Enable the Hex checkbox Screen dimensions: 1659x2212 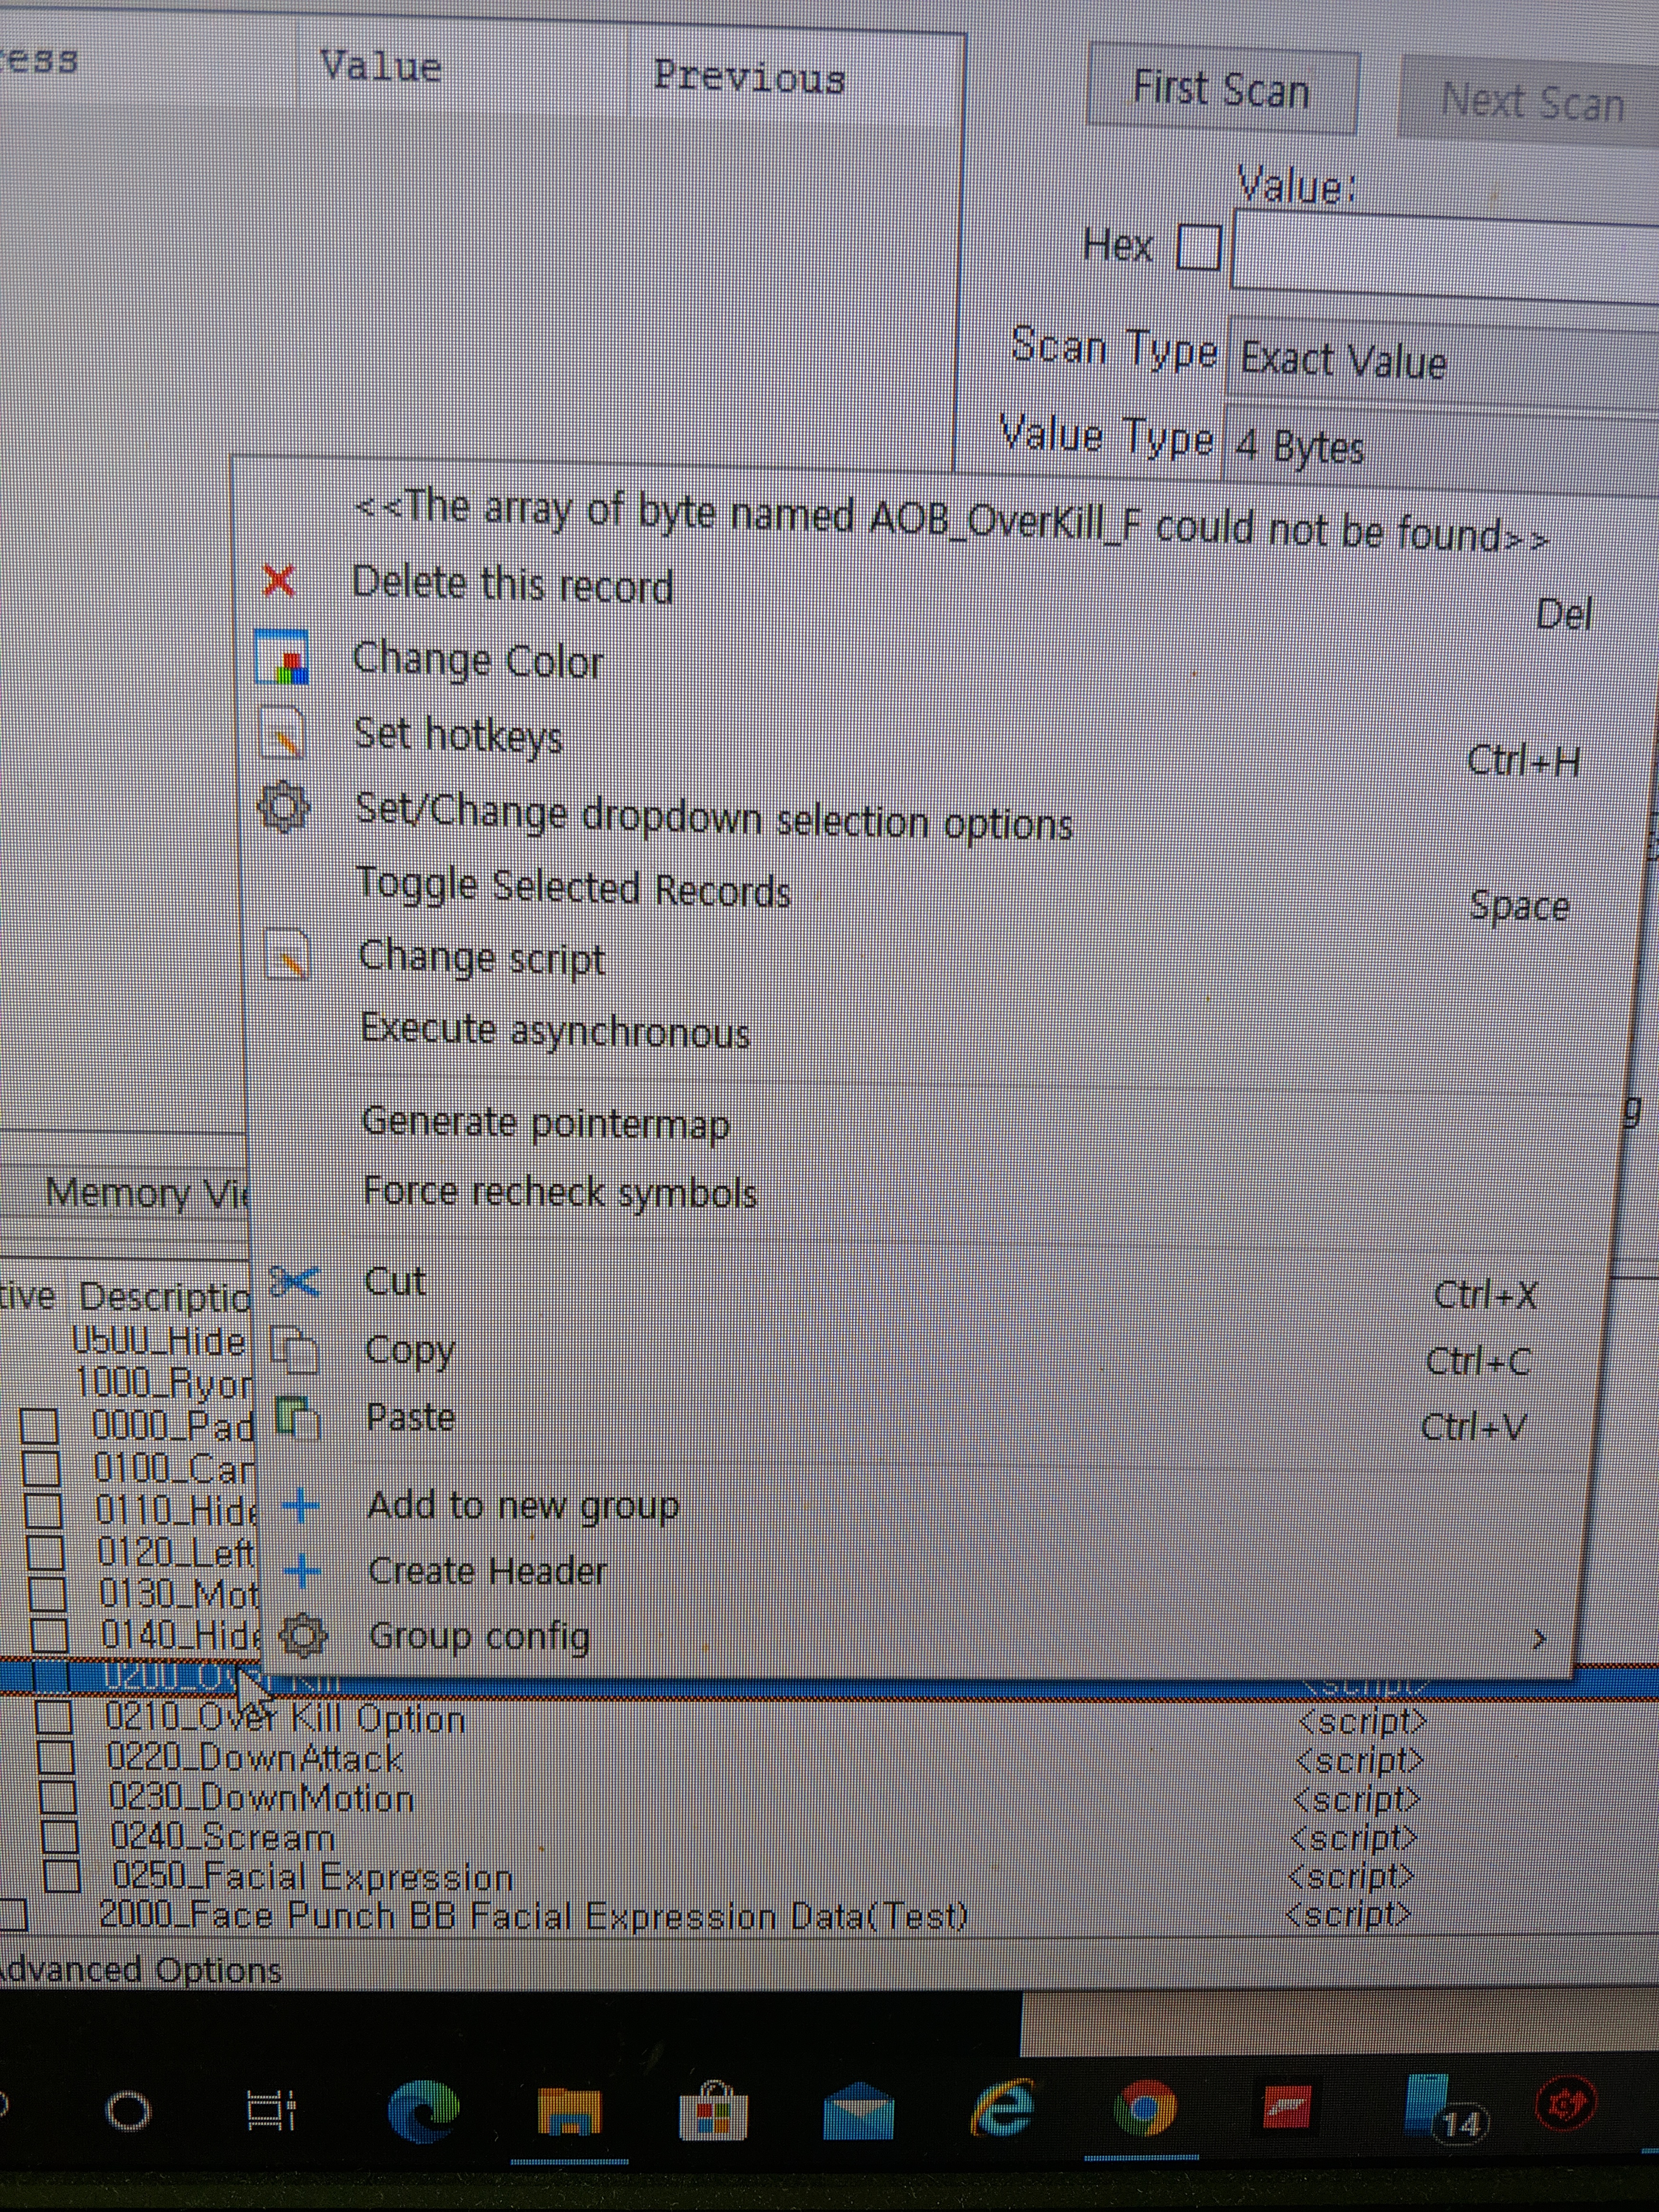coord(1199,247)
